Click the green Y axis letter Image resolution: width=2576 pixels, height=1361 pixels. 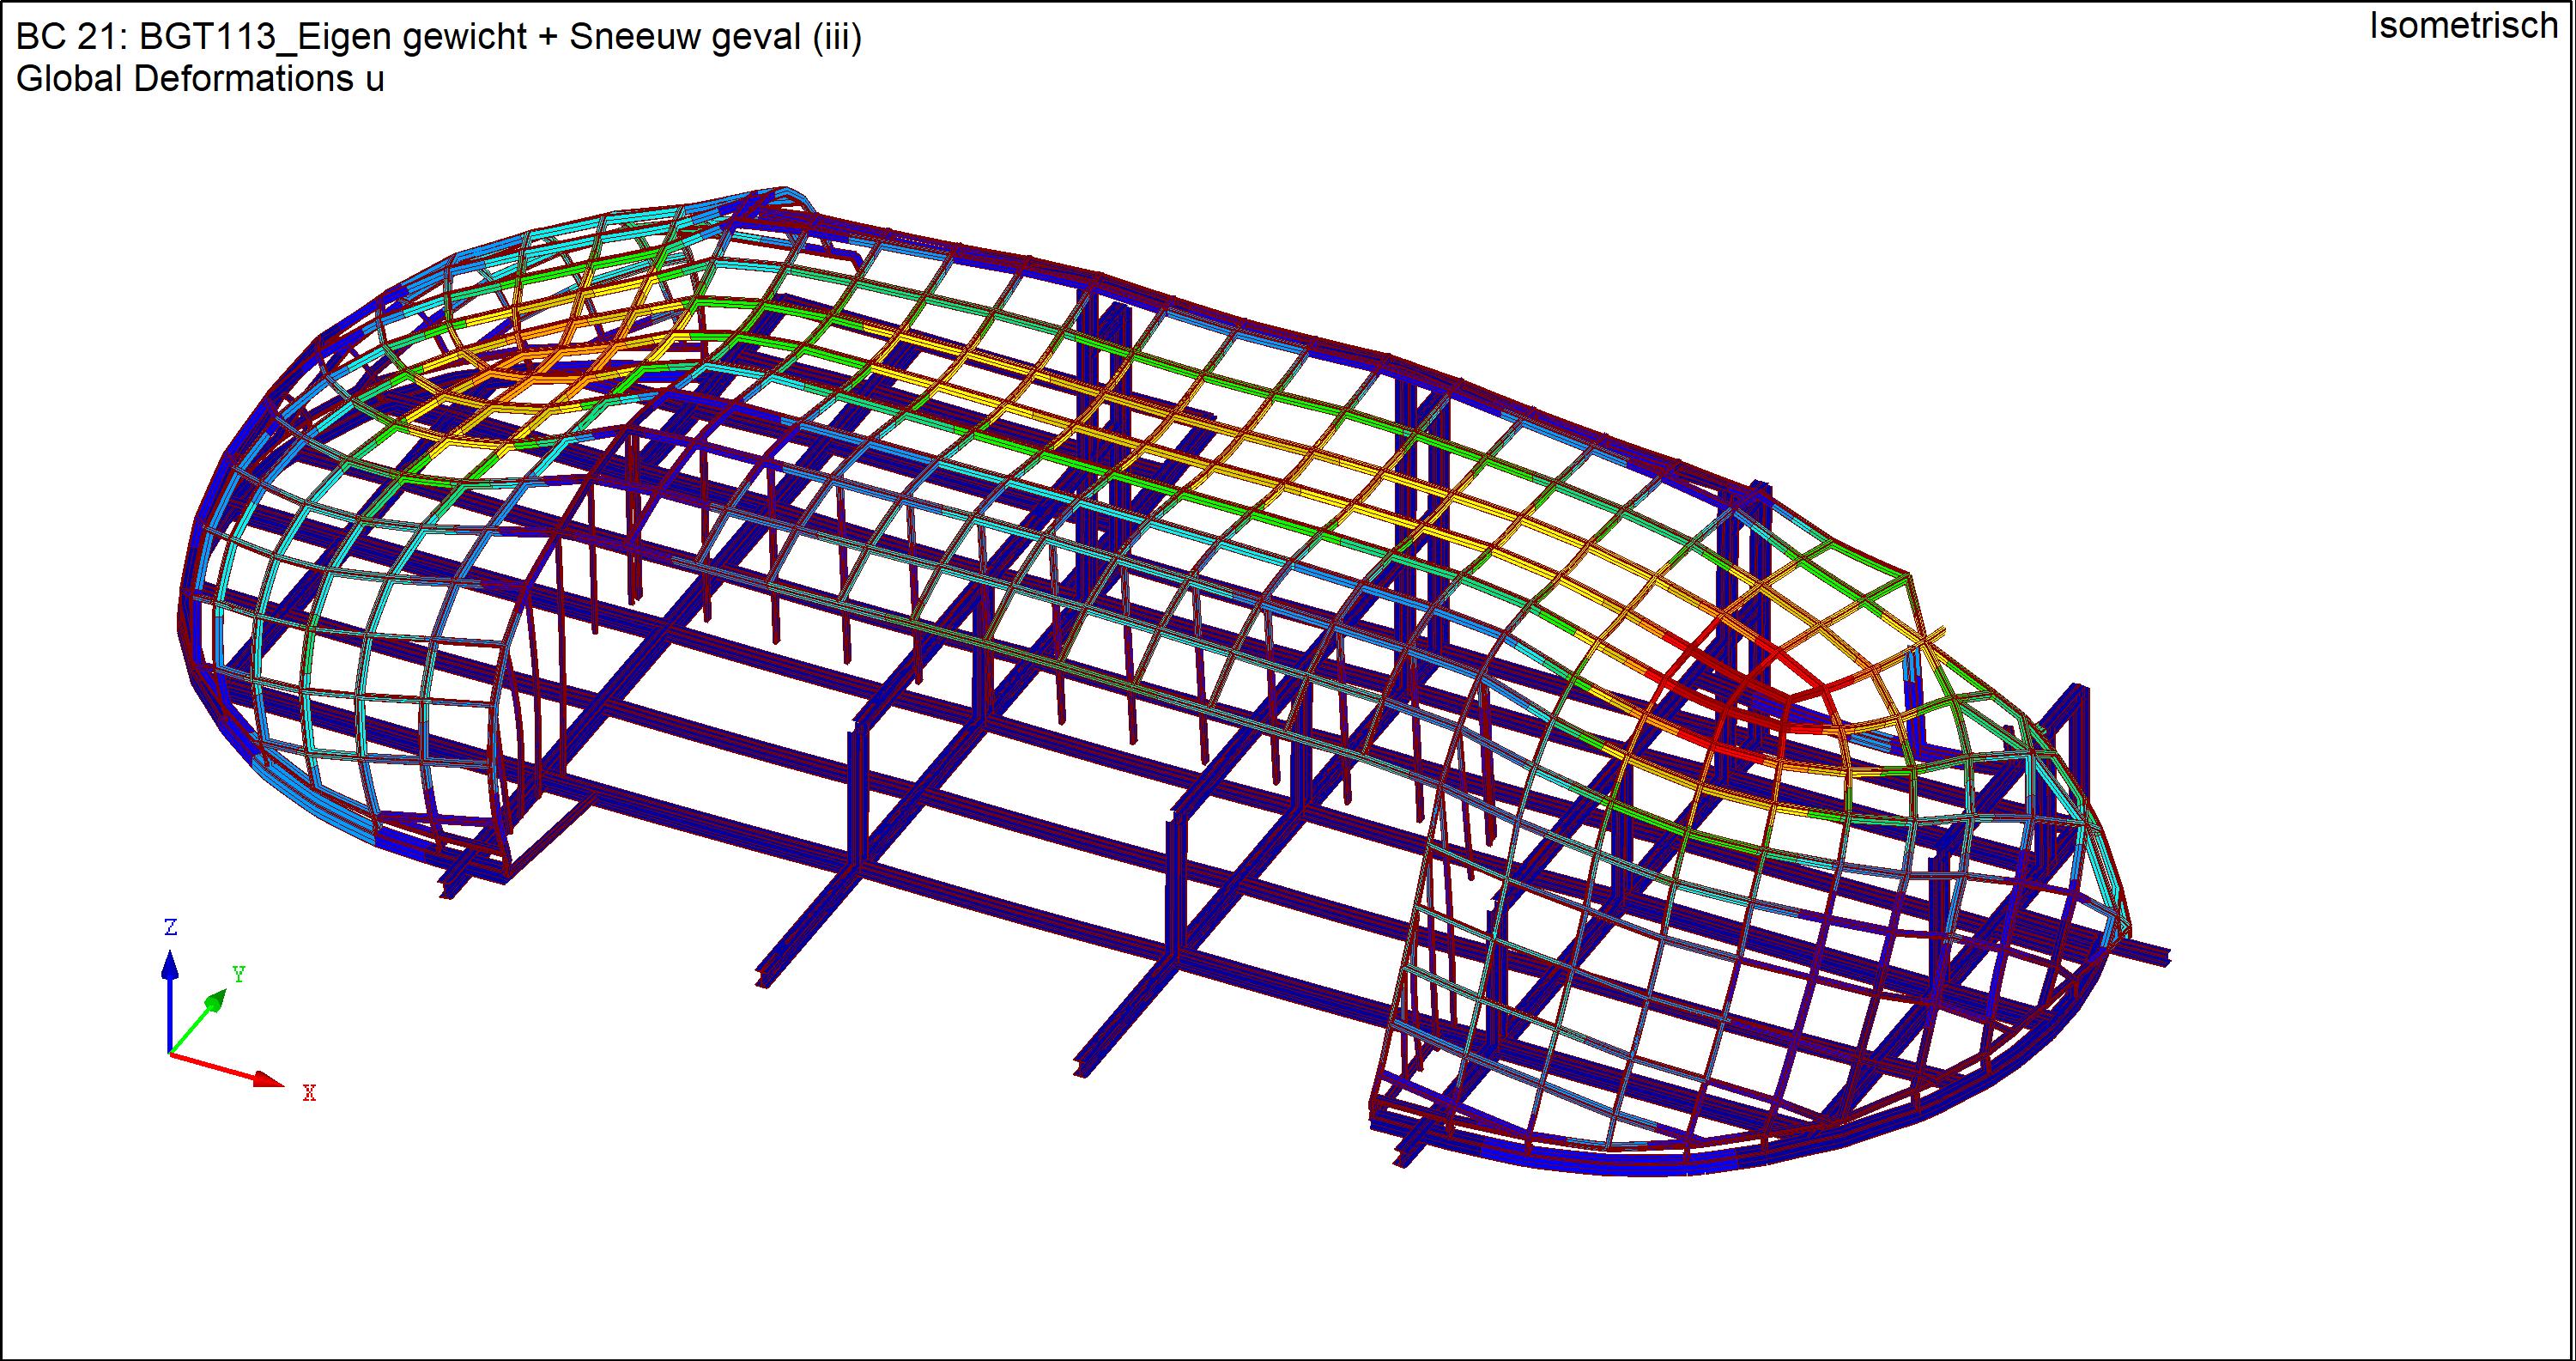(238, 973)
